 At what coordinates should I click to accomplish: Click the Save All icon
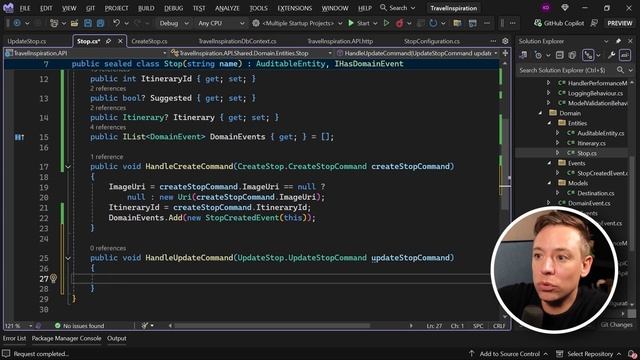(100, 23)
